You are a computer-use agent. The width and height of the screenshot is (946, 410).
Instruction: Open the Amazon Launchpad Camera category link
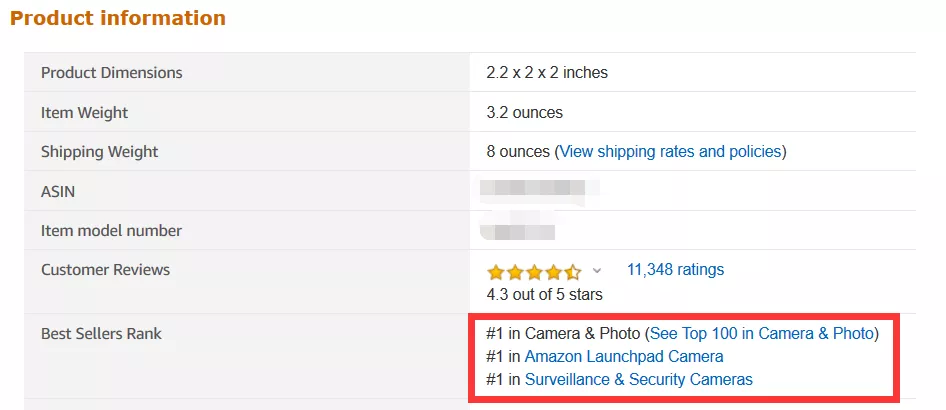623,356
